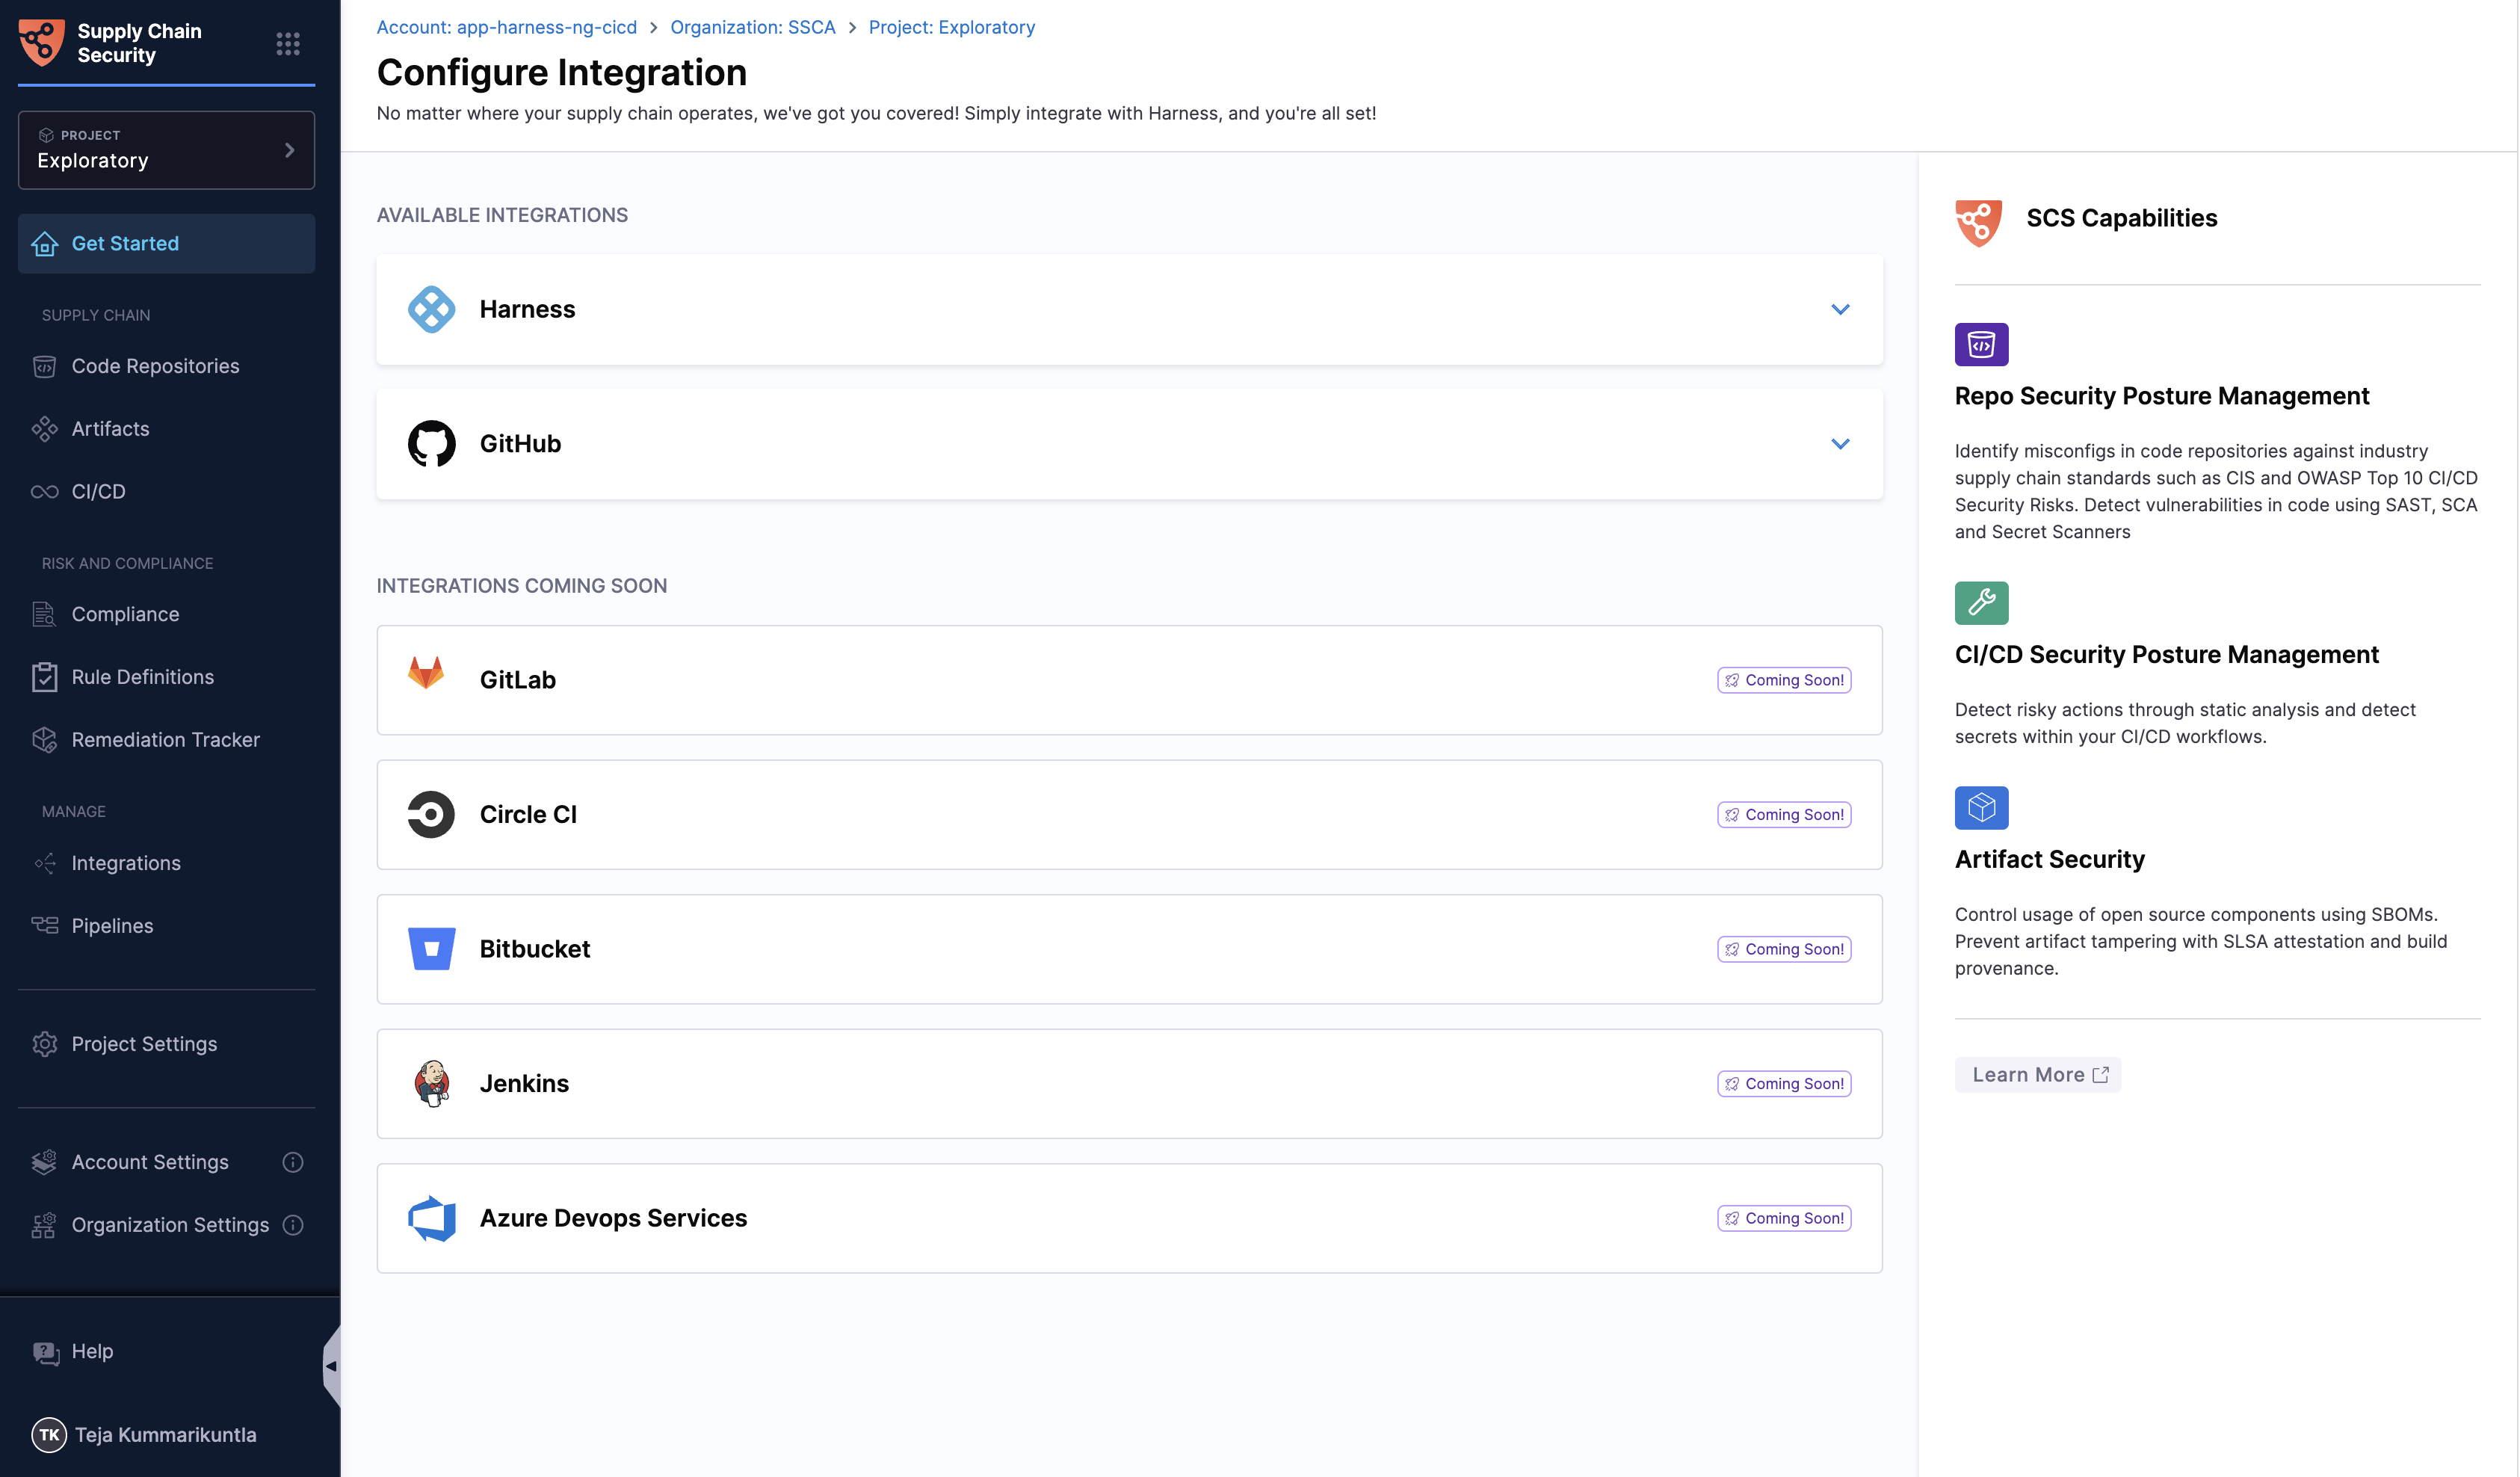Open Remediation Tracker menu item

coord(165,740)
